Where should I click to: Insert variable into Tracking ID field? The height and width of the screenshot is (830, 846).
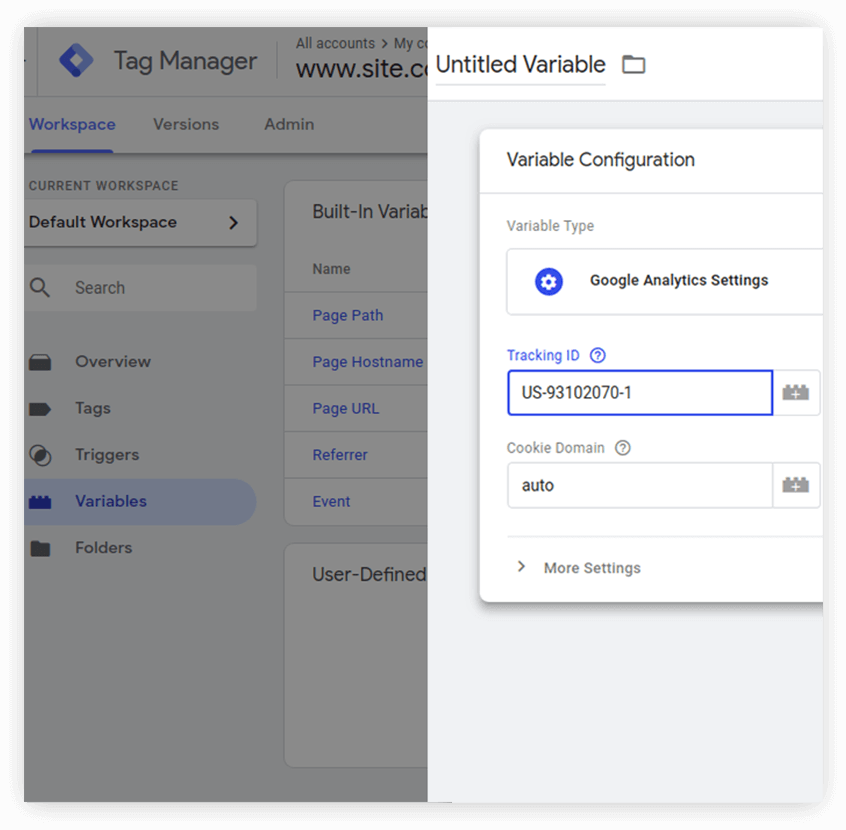796,392
